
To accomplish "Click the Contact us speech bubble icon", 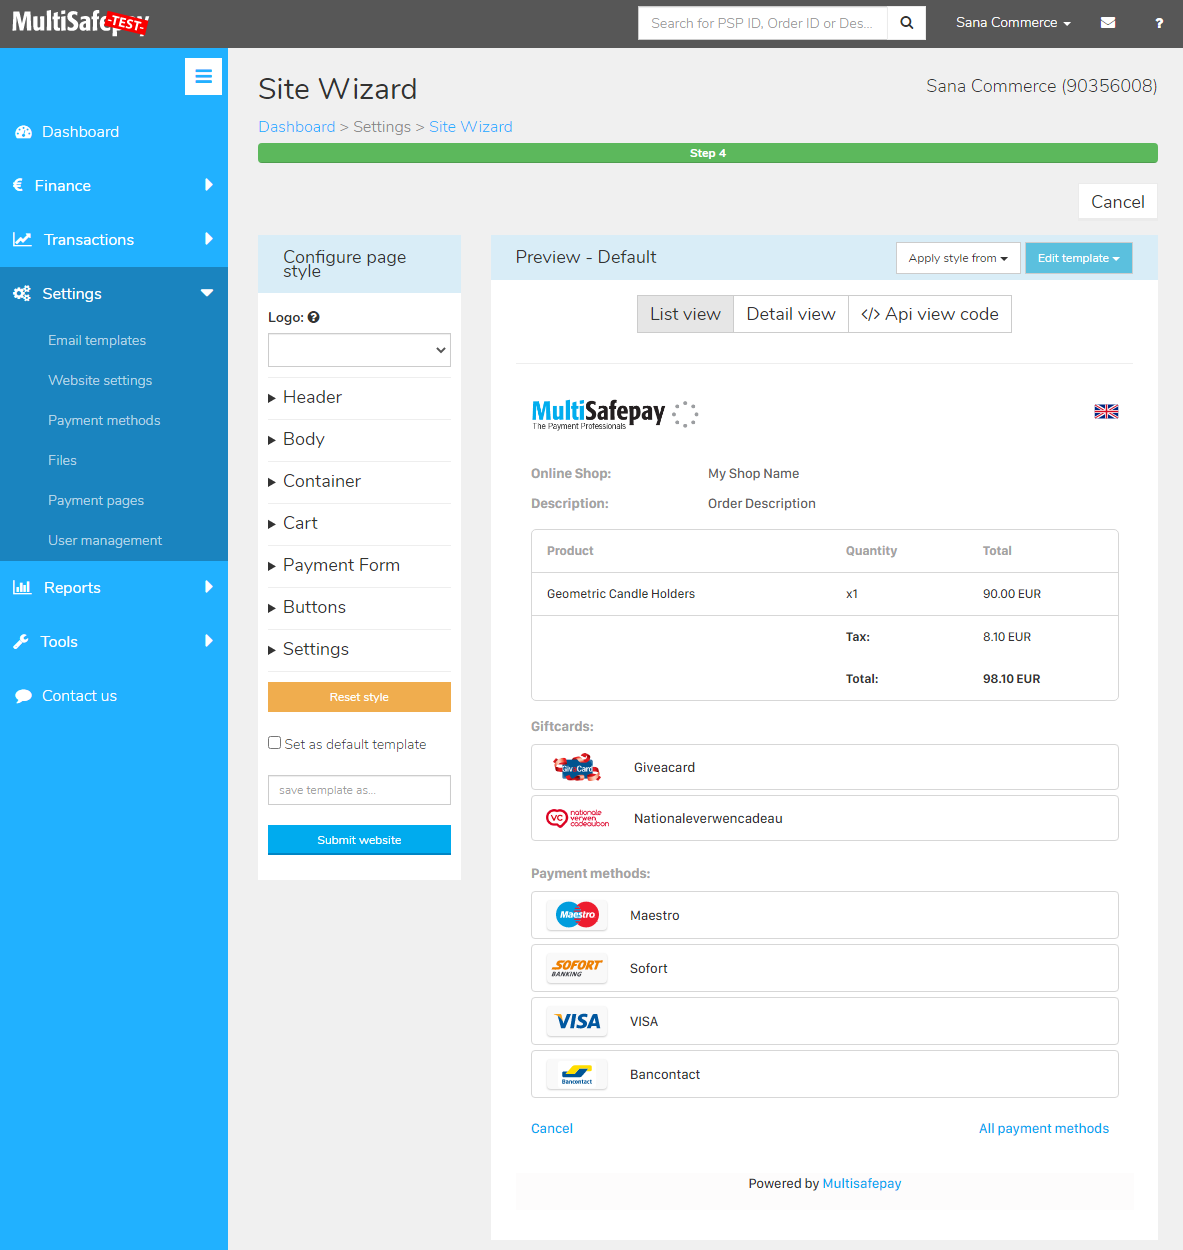I will coord(23,696).
